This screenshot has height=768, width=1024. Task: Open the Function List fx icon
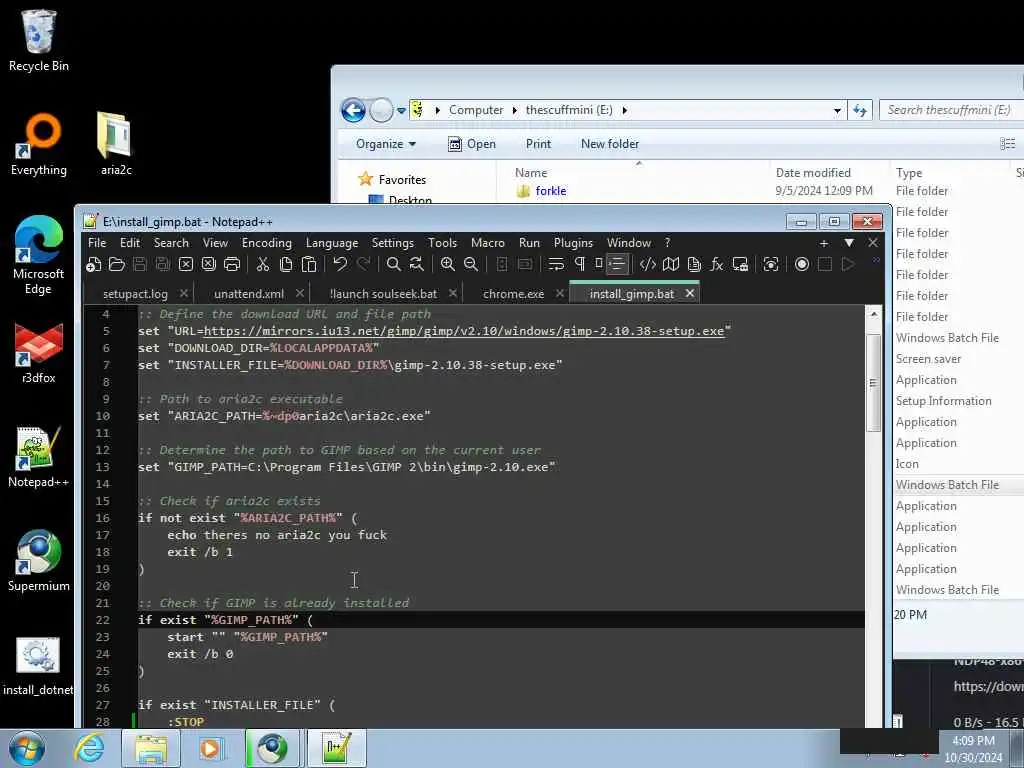(716, 264)
